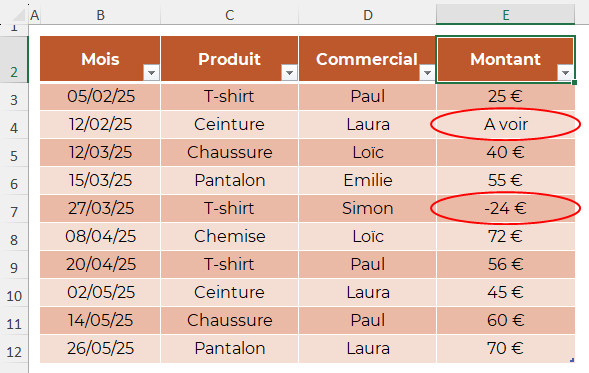Select row 7 header
The height and width of the screenshot is (373, 589).
tap(14, 211)
